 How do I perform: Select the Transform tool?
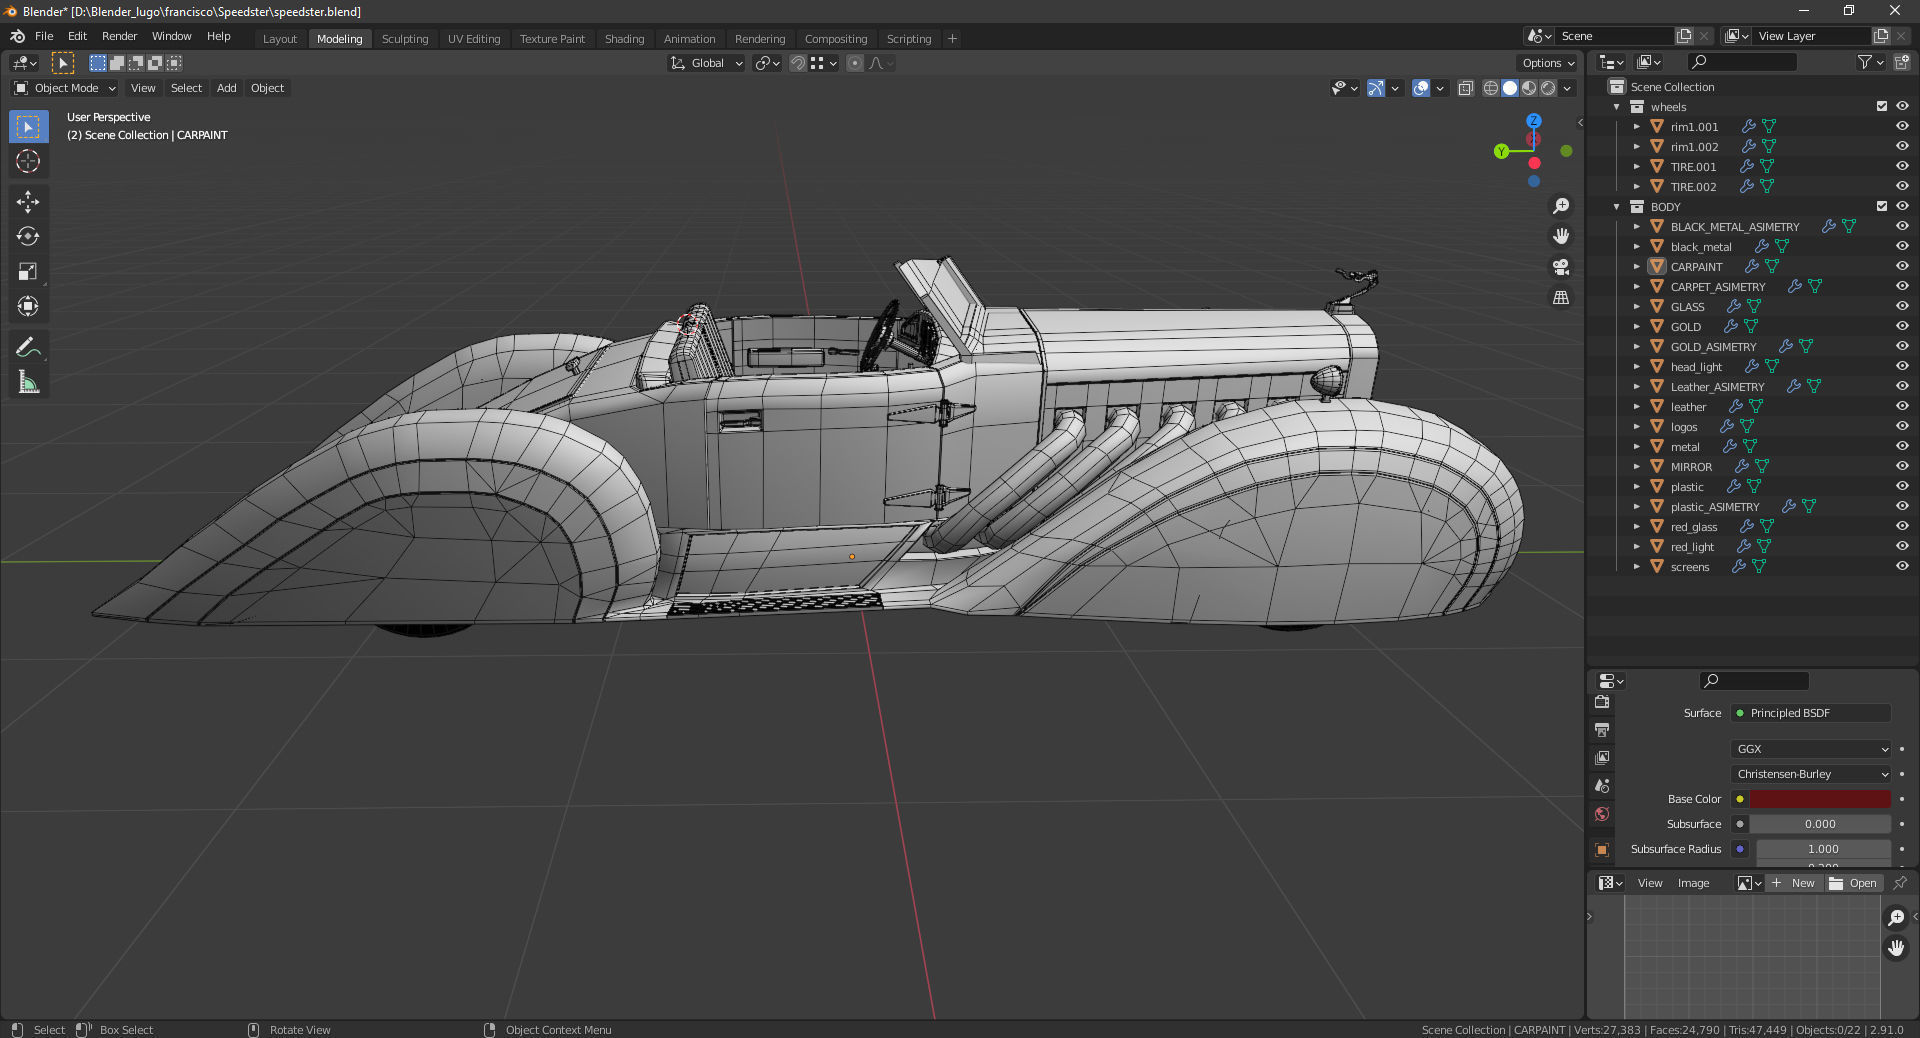pyautogui.click(x=28, y=306)
